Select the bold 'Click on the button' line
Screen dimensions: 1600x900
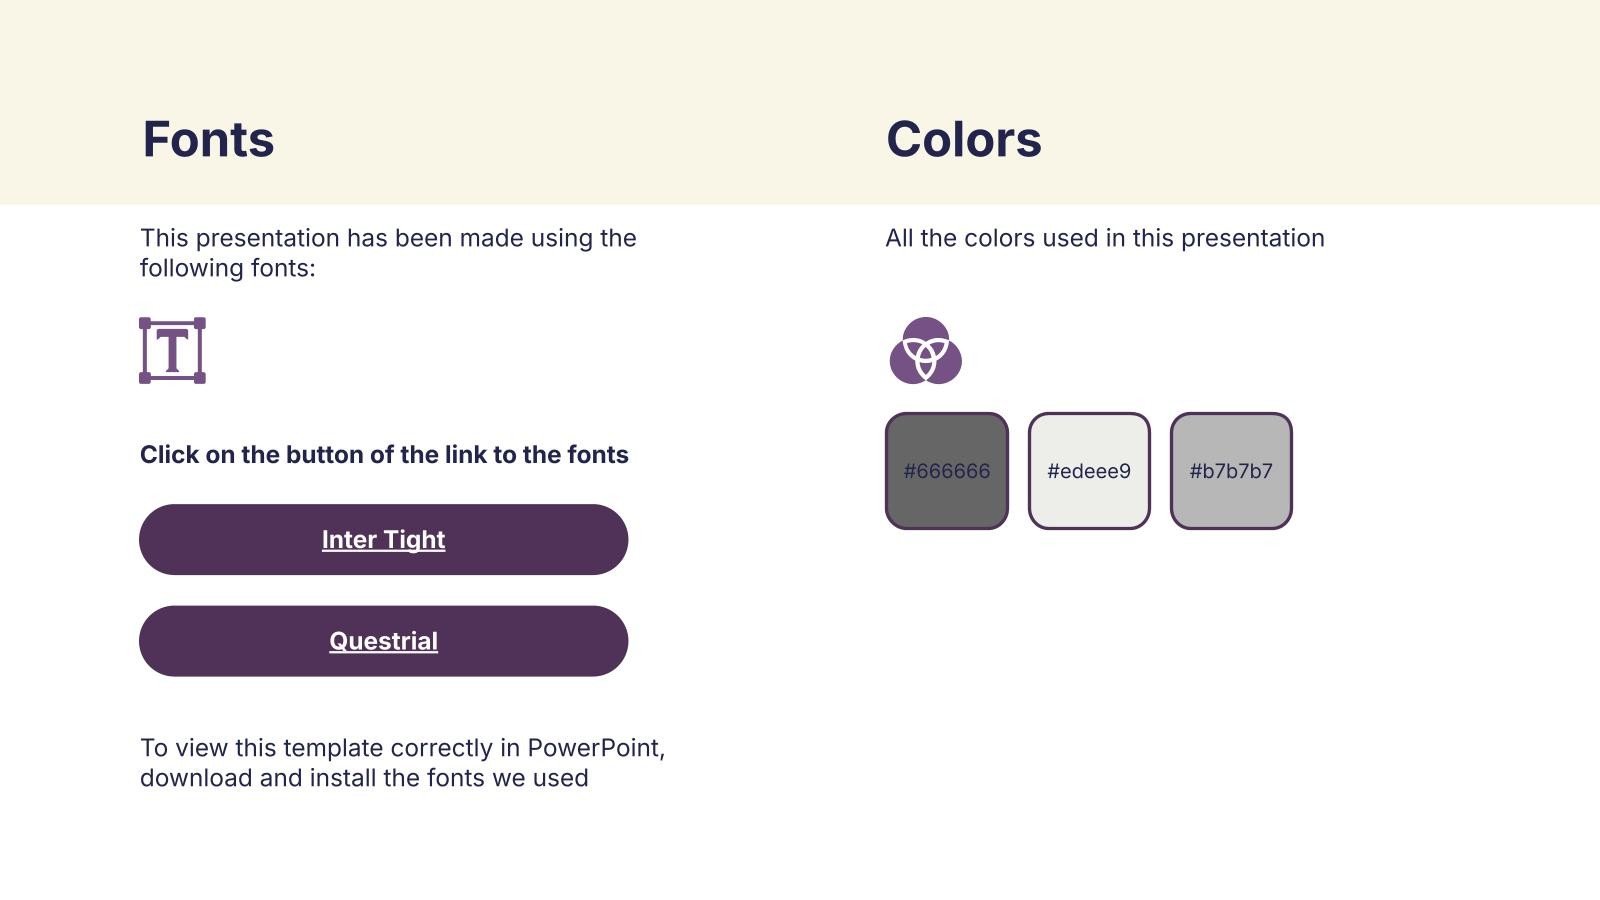click(x=384, y=455)
